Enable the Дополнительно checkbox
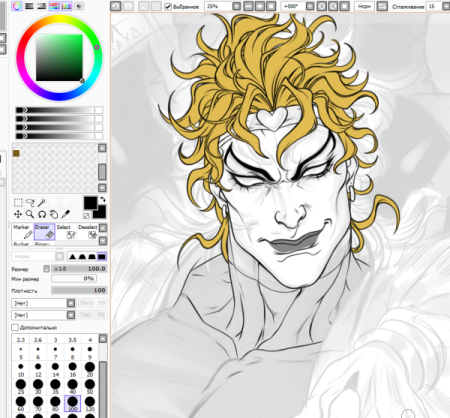Image resolution: width=450 pixels, height=418 pixels. pos(15,327)
